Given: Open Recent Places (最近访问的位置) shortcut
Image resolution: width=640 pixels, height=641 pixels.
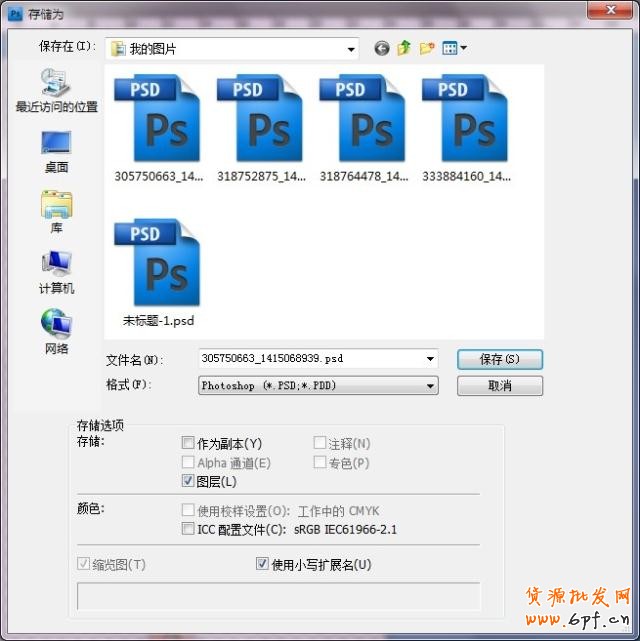Looking at the screenshot, I should point(56,90).
